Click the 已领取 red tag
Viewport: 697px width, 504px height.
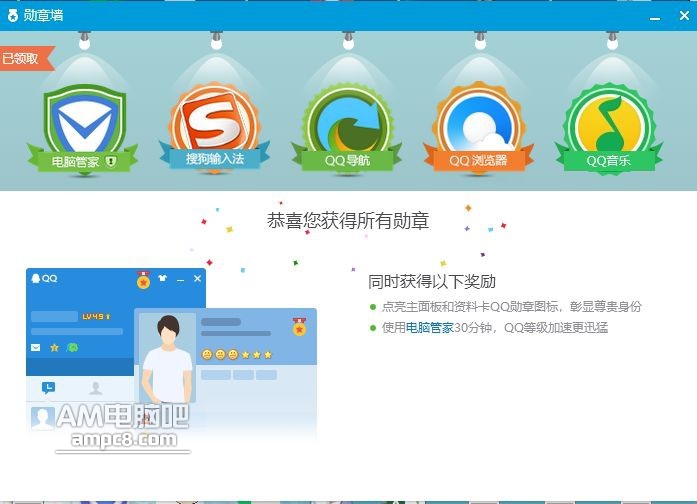tap(26, 58)
